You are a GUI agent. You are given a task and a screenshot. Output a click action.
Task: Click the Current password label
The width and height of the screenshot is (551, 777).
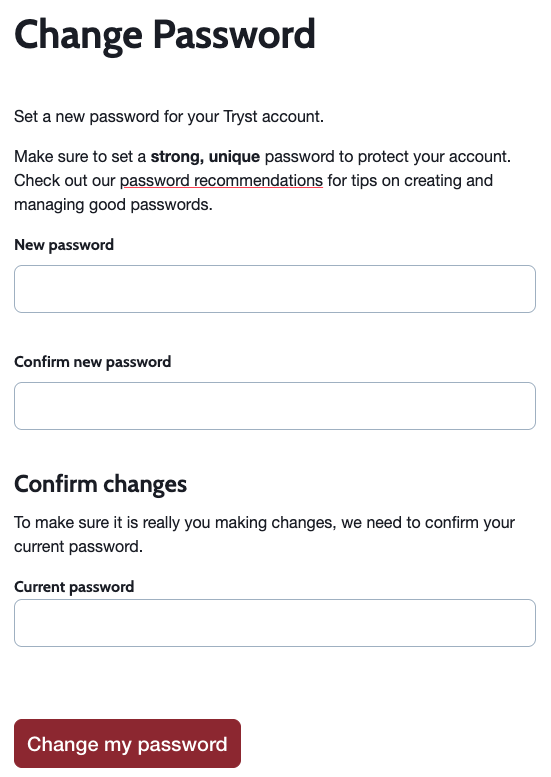point(74,587)
